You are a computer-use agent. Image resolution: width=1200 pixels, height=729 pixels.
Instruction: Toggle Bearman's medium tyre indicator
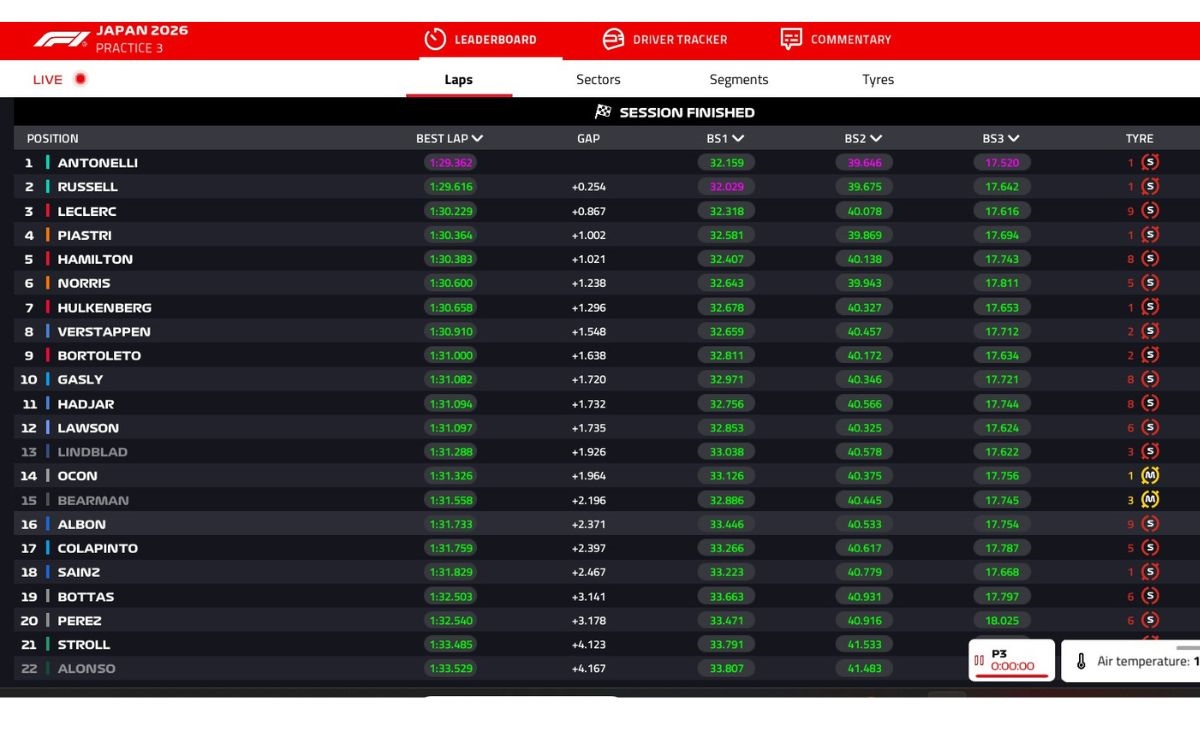click(x=1148, y=500)
